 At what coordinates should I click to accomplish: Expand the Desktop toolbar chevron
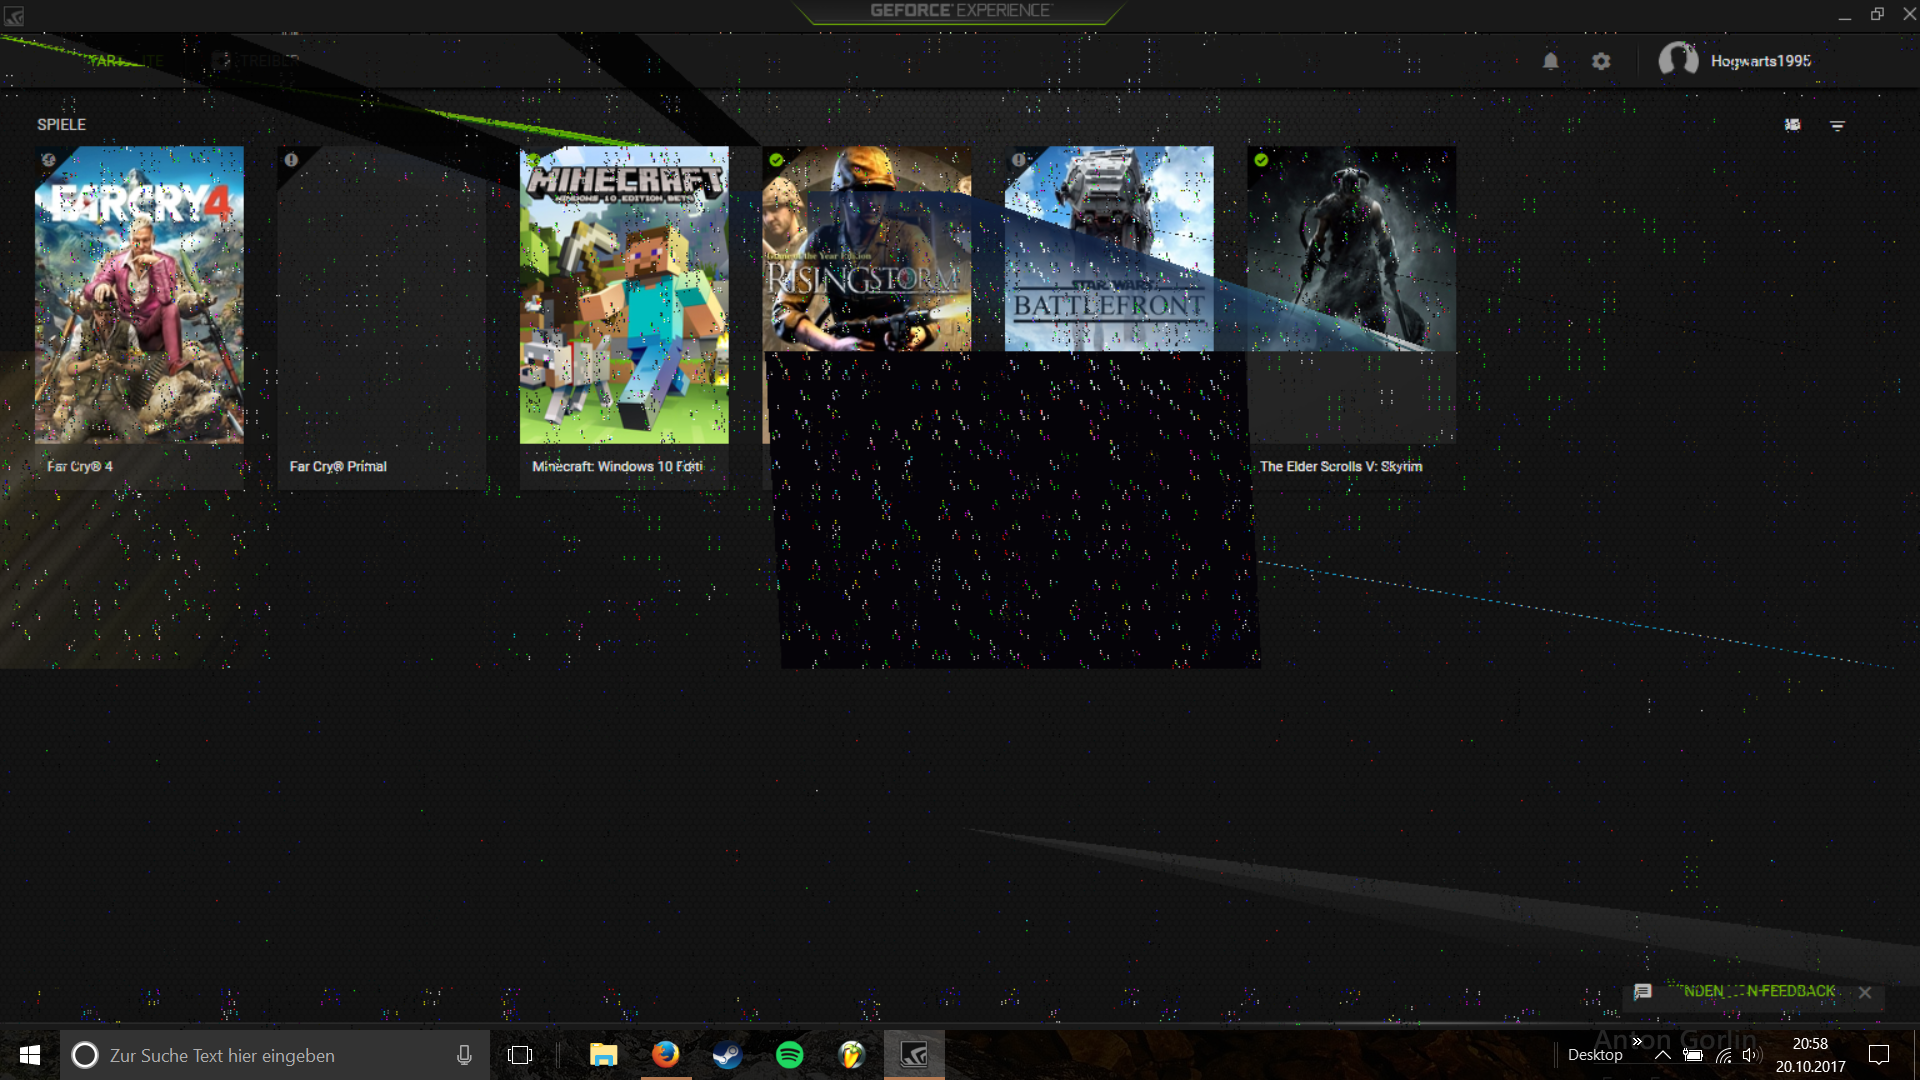(1637, 1041)
